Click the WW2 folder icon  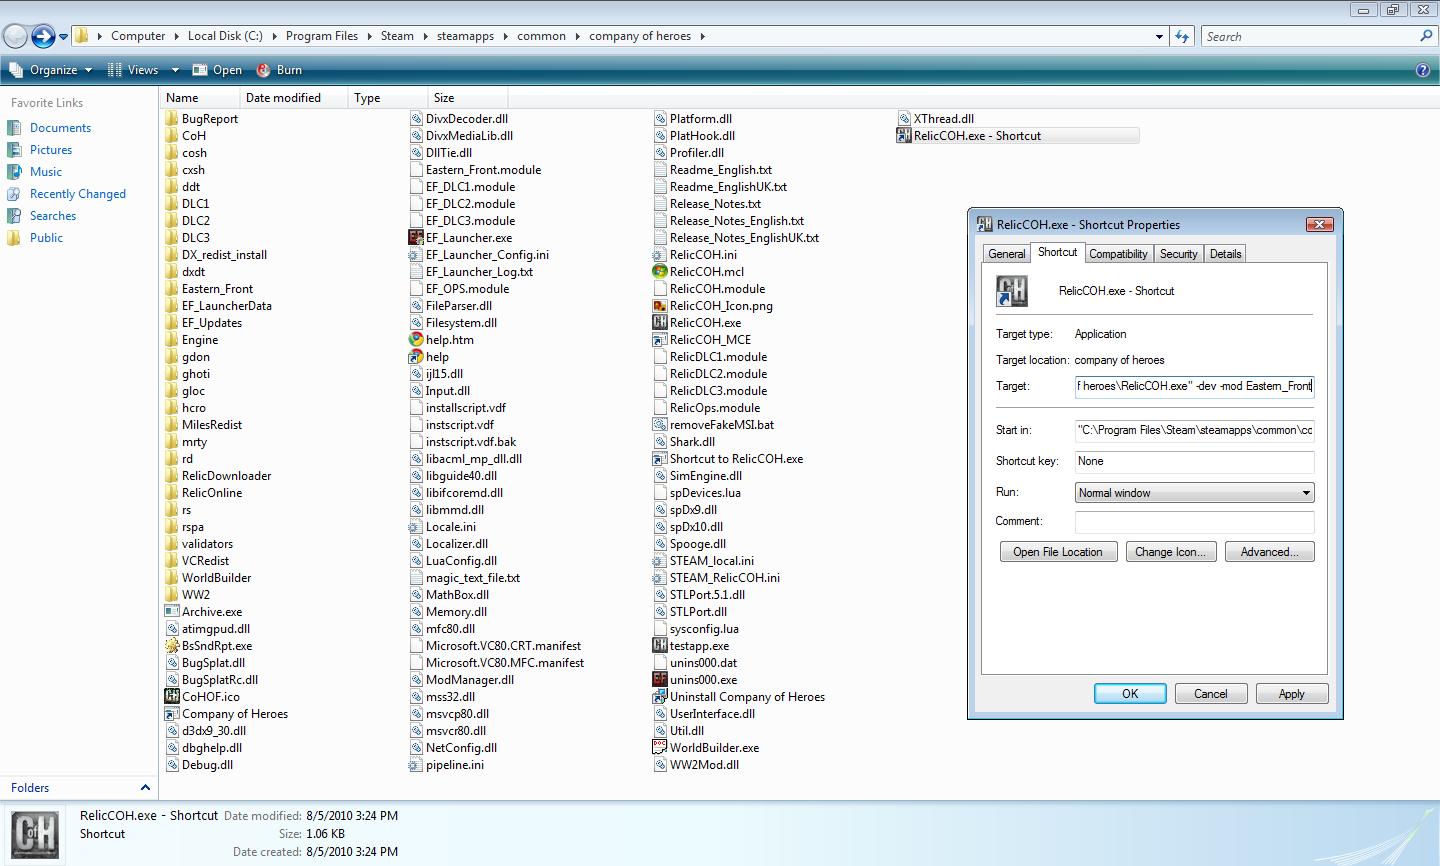[x=172, y=595]
